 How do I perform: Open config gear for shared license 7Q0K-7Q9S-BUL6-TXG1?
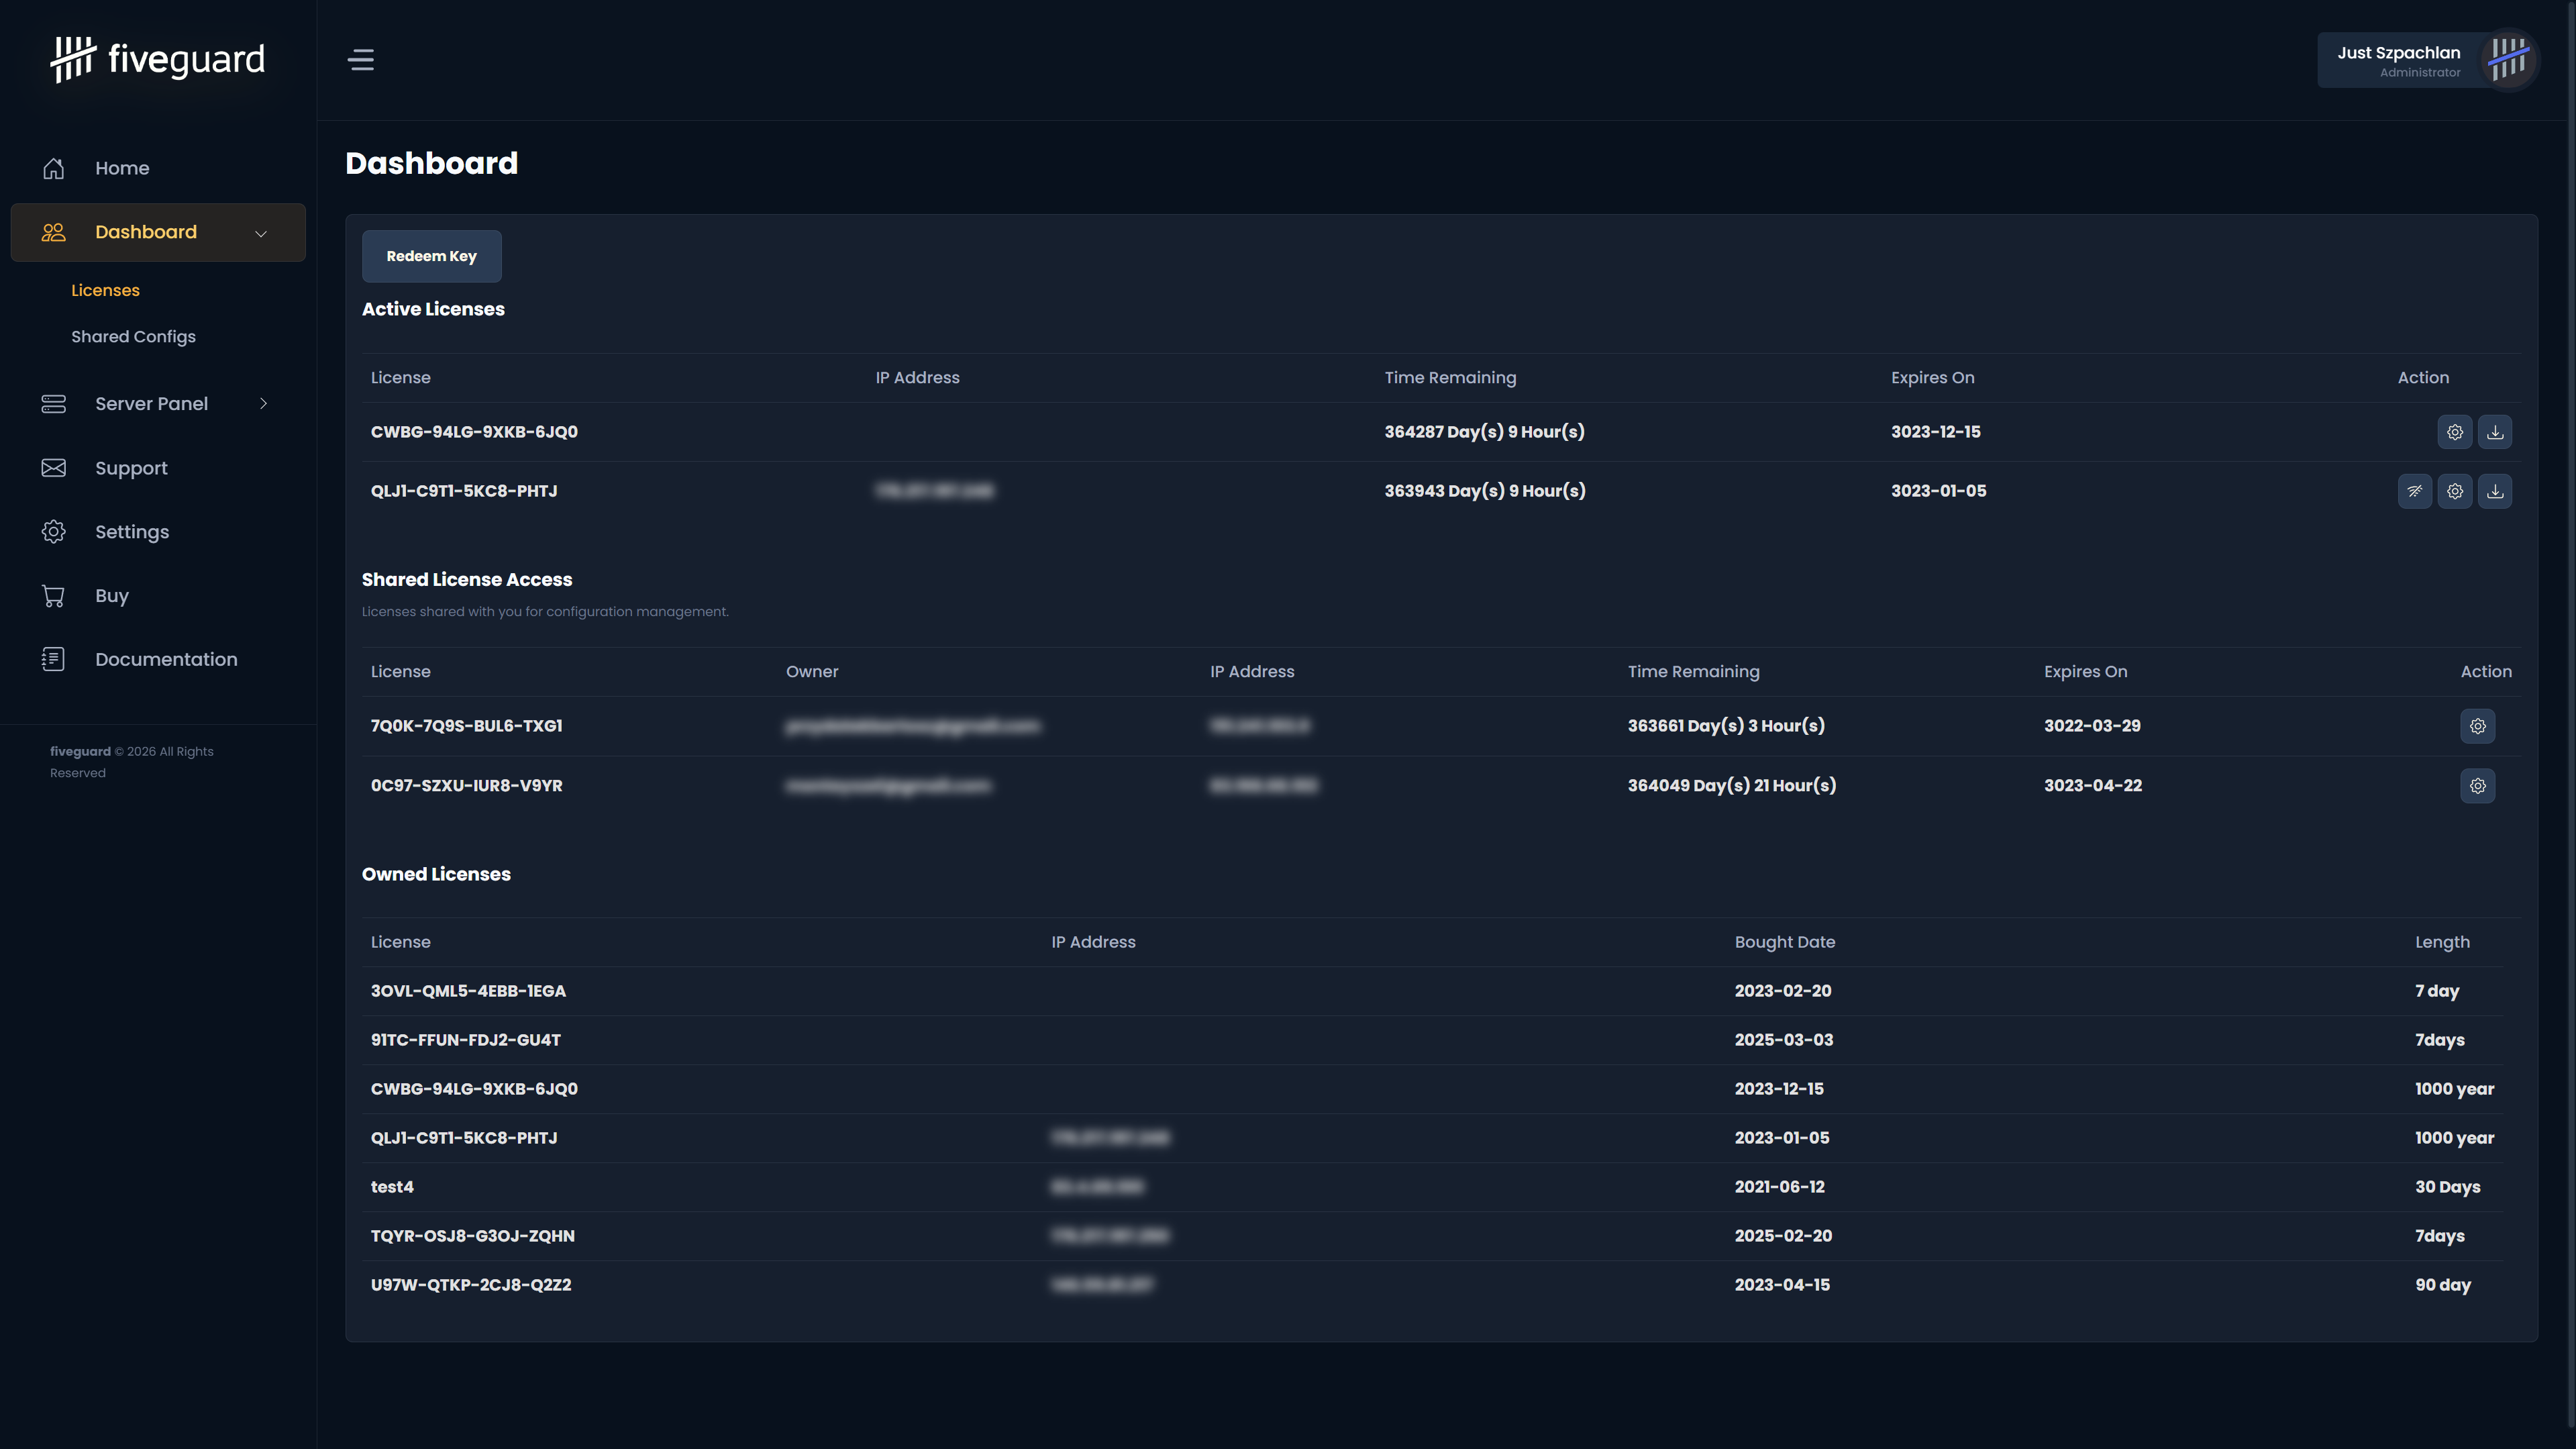coord(2478,726)
